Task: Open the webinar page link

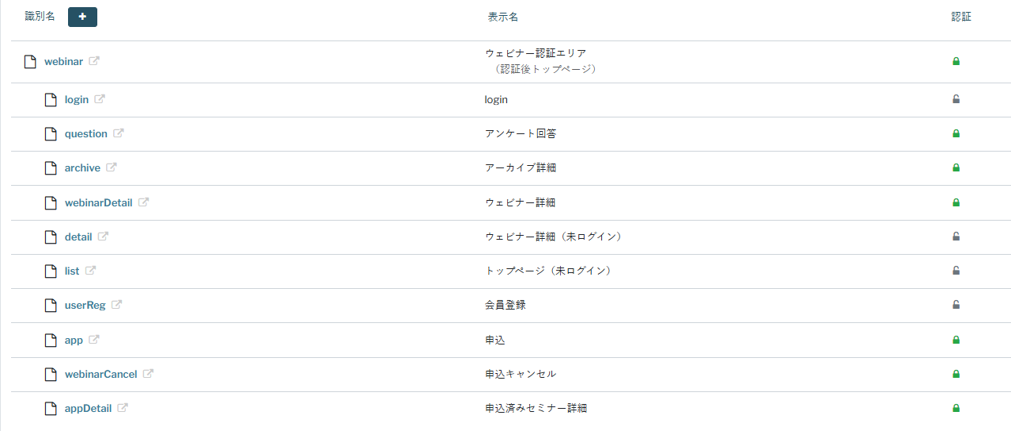Action: [x=63, y=61]
